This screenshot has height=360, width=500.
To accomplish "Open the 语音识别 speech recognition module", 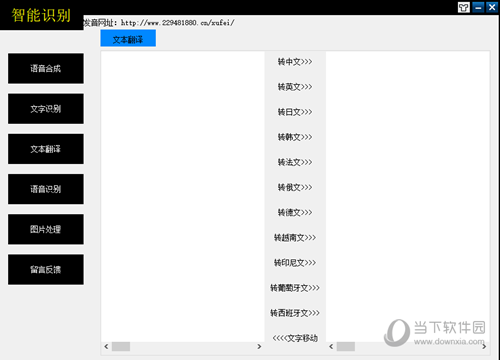I will [46, 189].
